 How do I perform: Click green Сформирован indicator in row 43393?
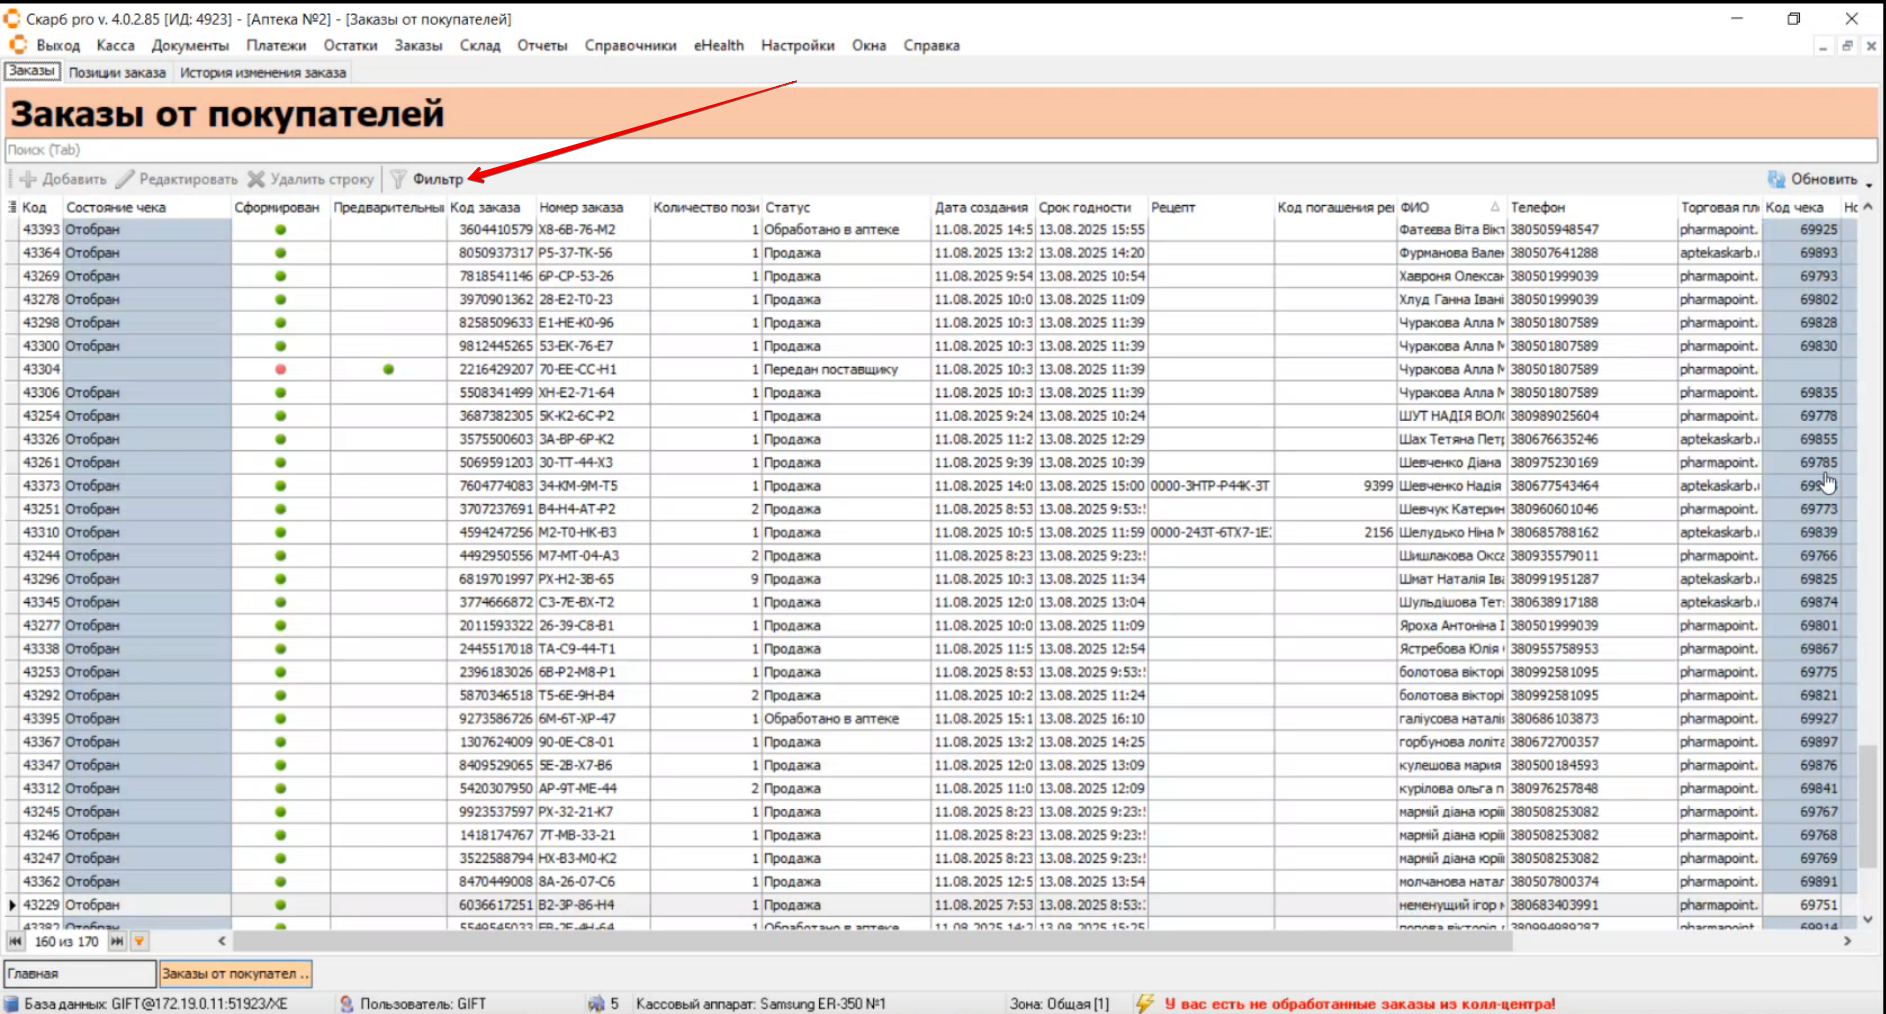[280, 229]
